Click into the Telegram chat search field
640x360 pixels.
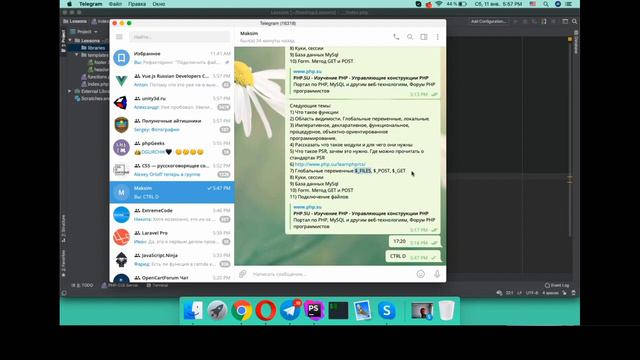coord(180,37)
